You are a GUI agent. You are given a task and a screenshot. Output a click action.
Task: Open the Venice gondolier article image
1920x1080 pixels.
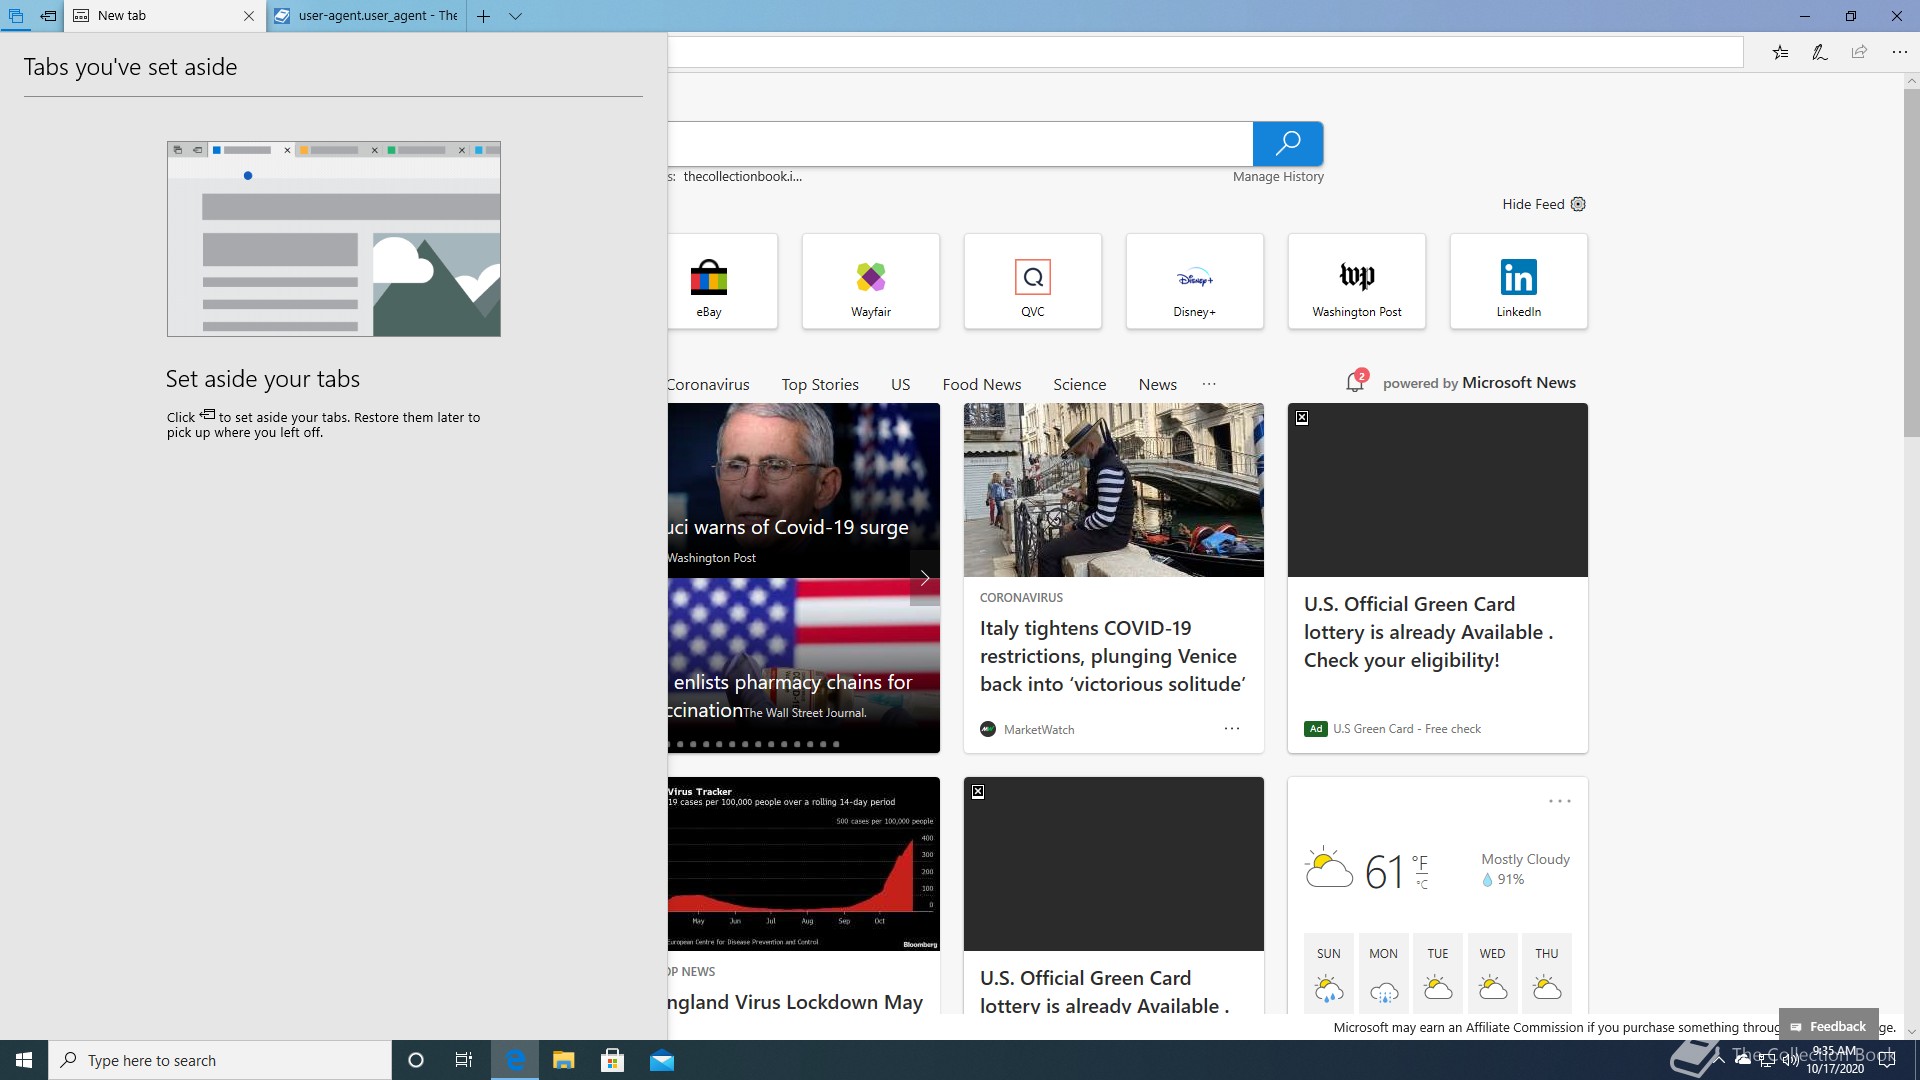1114,490
